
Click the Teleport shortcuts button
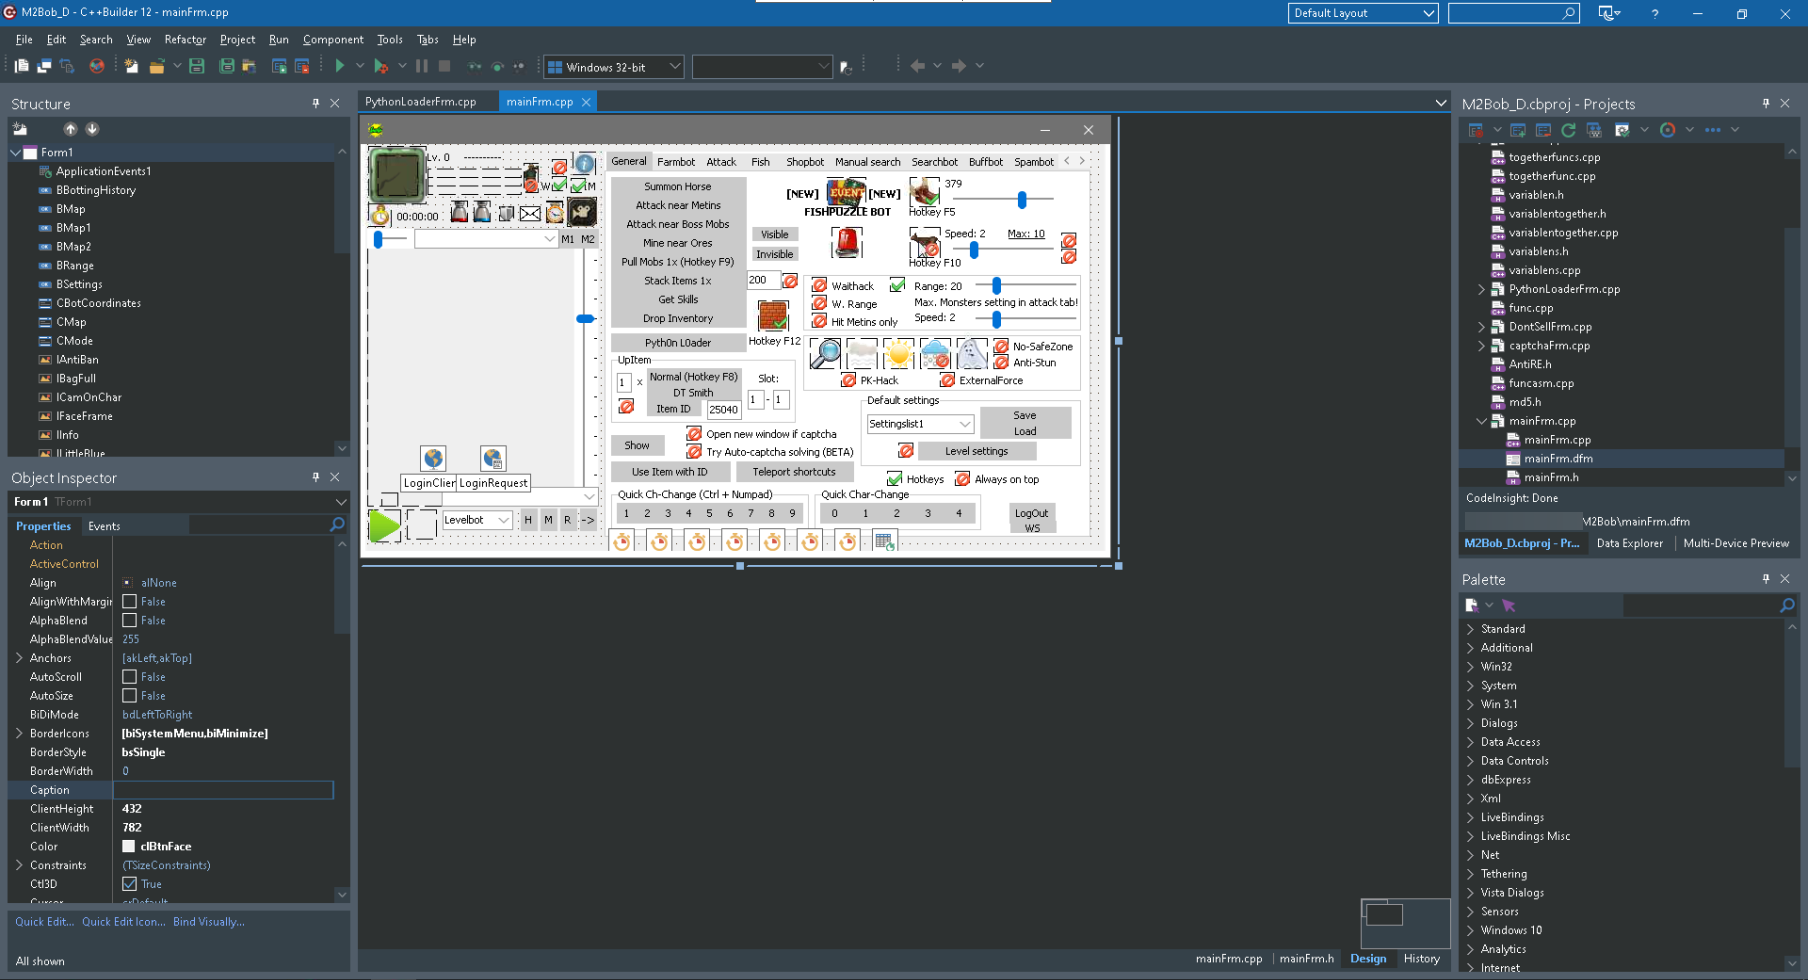tap(794, 472)
